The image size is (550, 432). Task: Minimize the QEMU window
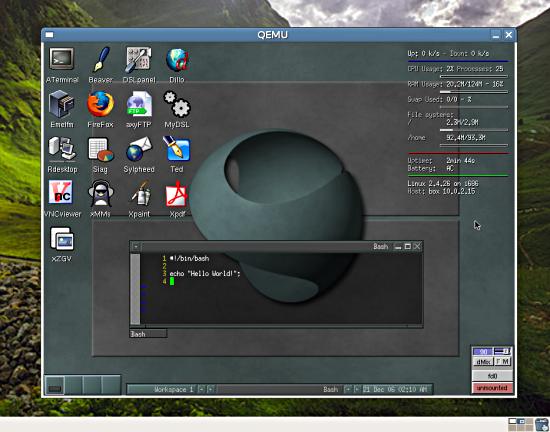click(x=496, y=35)
